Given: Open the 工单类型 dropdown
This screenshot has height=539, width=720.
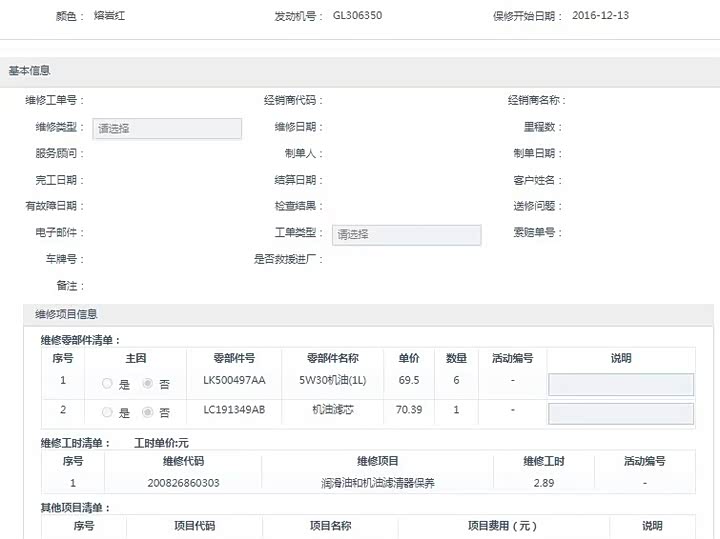Looking at the screenshot, I should click(406, 234).
